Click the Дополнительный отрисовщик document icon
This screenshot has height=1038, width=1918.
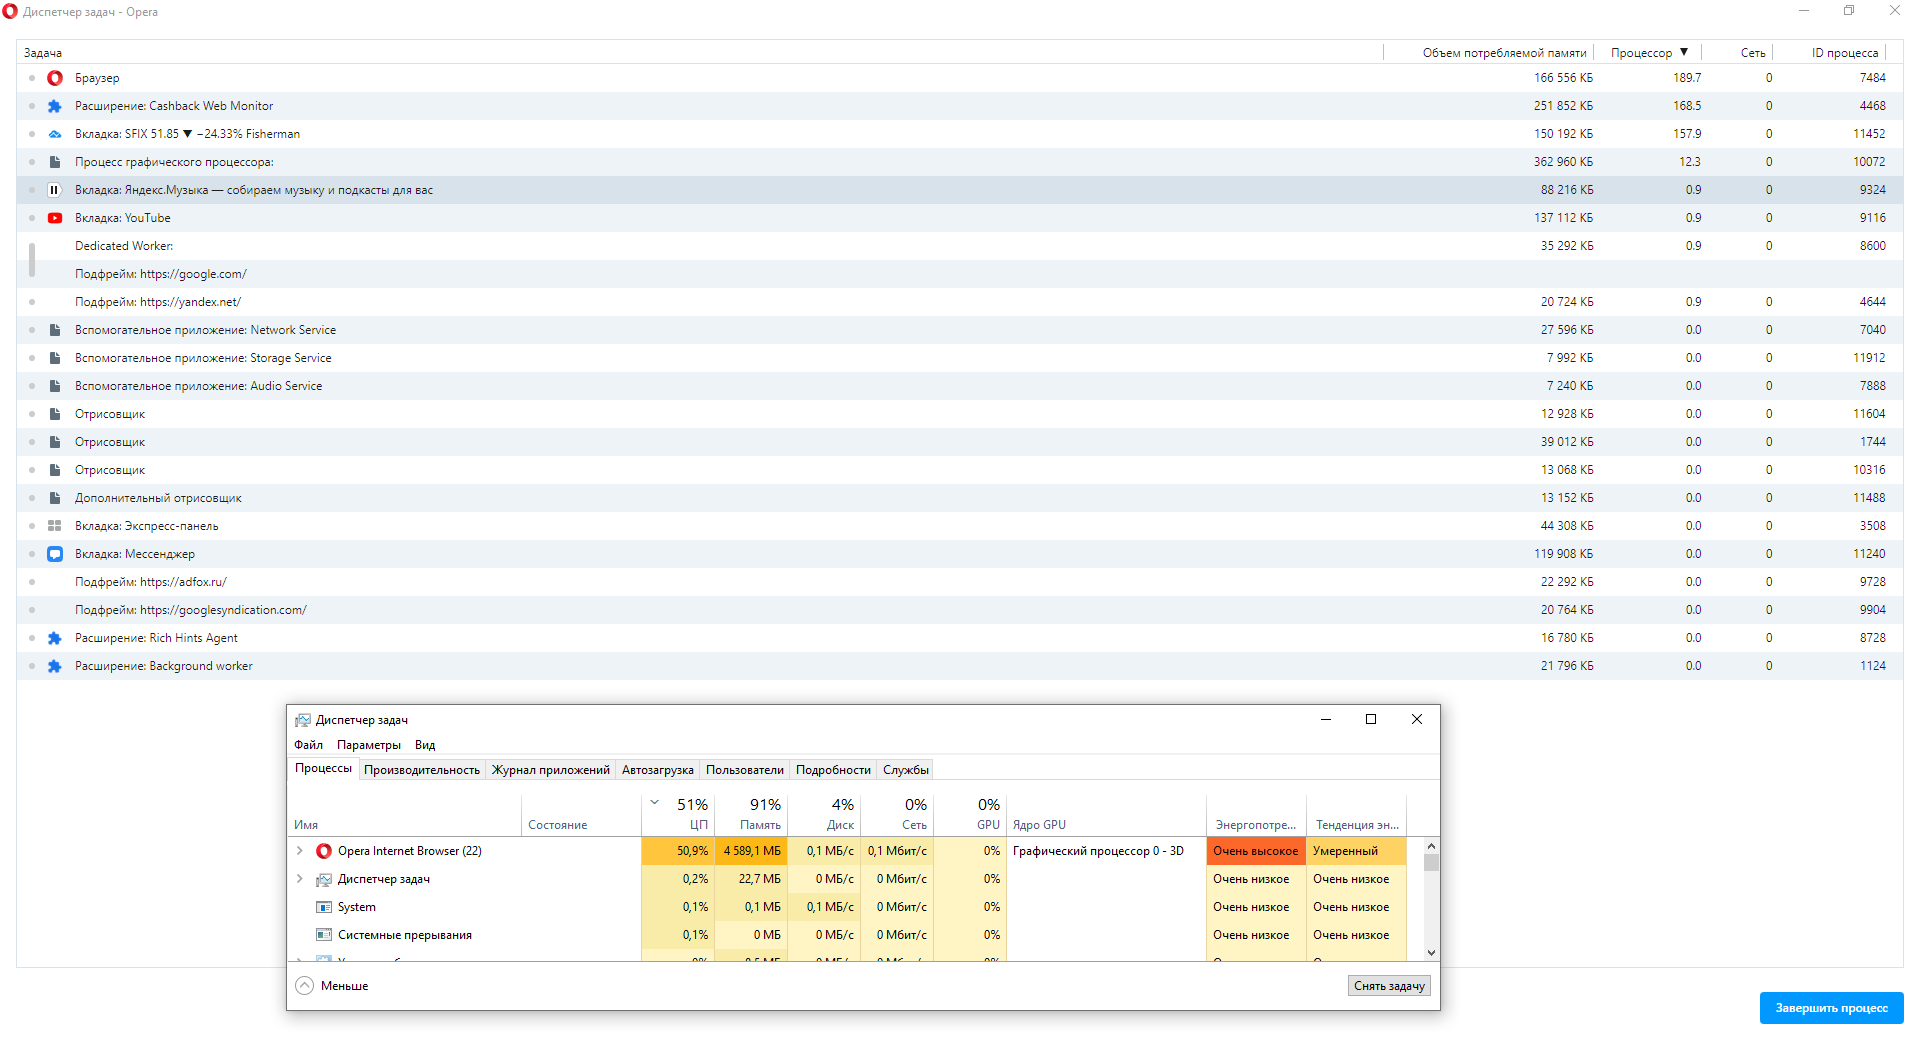(55, 498)
